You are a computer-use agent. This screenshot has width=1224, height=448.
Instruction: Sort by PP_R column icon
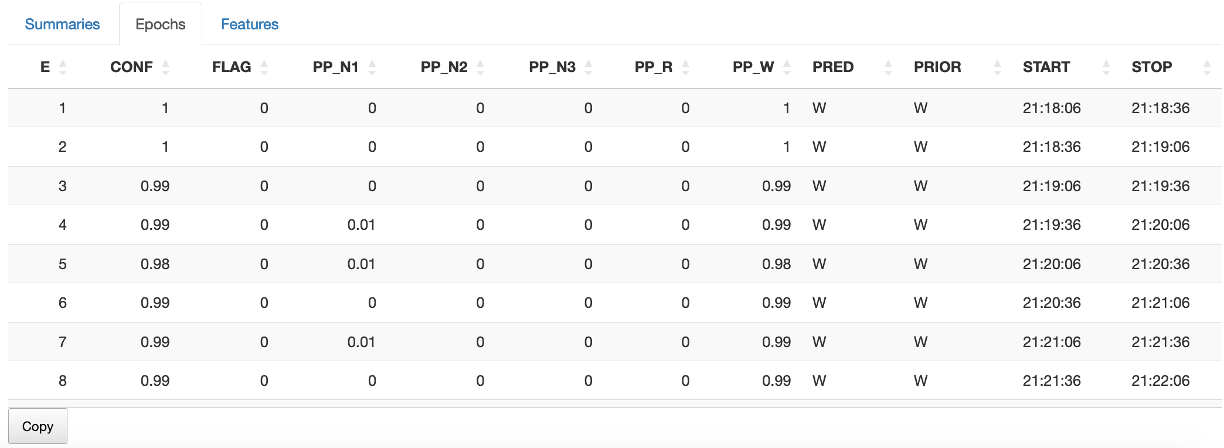click(686, 67)
